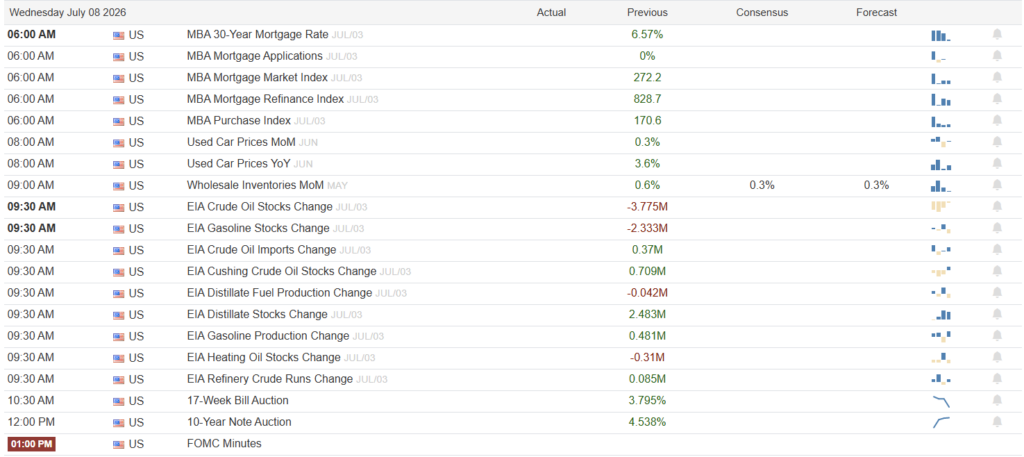Toggle the alert bell for EIA Gasoline Stocks Change
Image resolution: width=1024 pixels, height=457 pixels.
click(997, 228)
